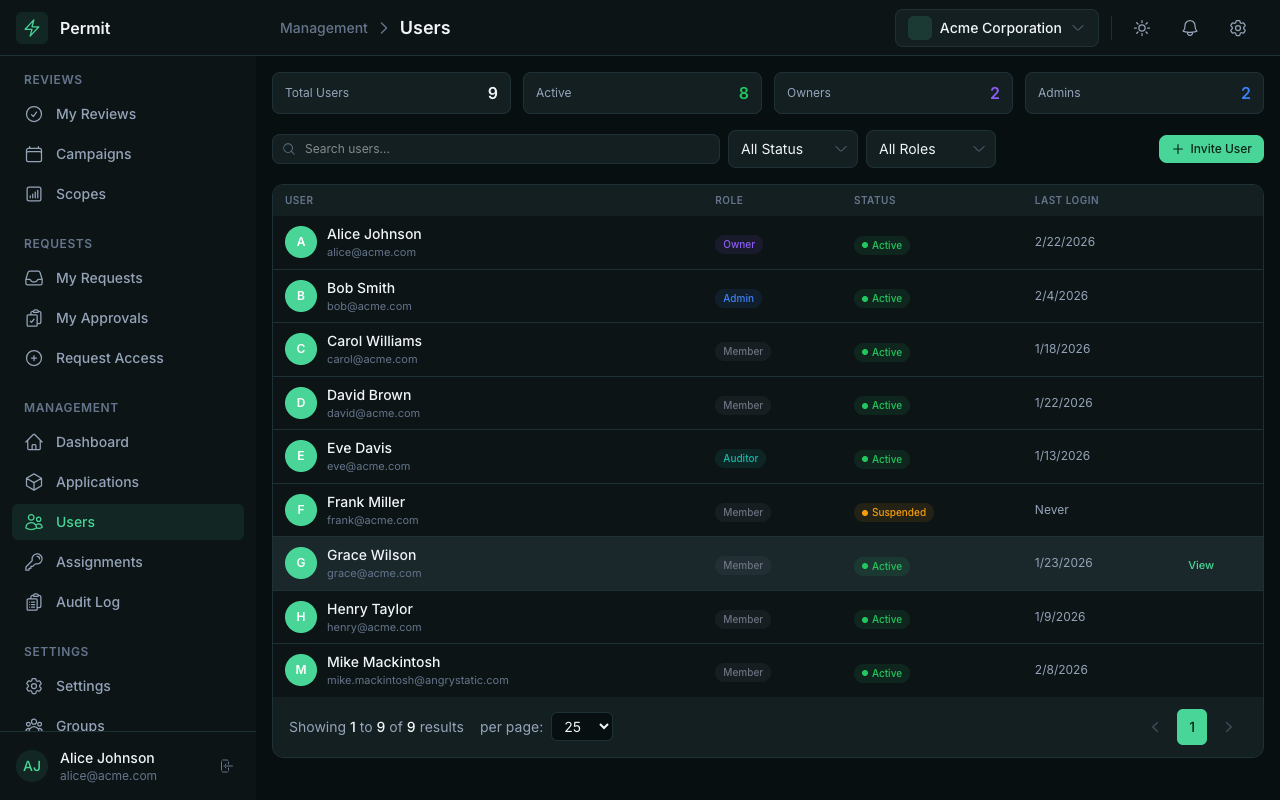Open the All Roles filter dropdown
Screen dimensions: 1280x800
pos(930,149)
